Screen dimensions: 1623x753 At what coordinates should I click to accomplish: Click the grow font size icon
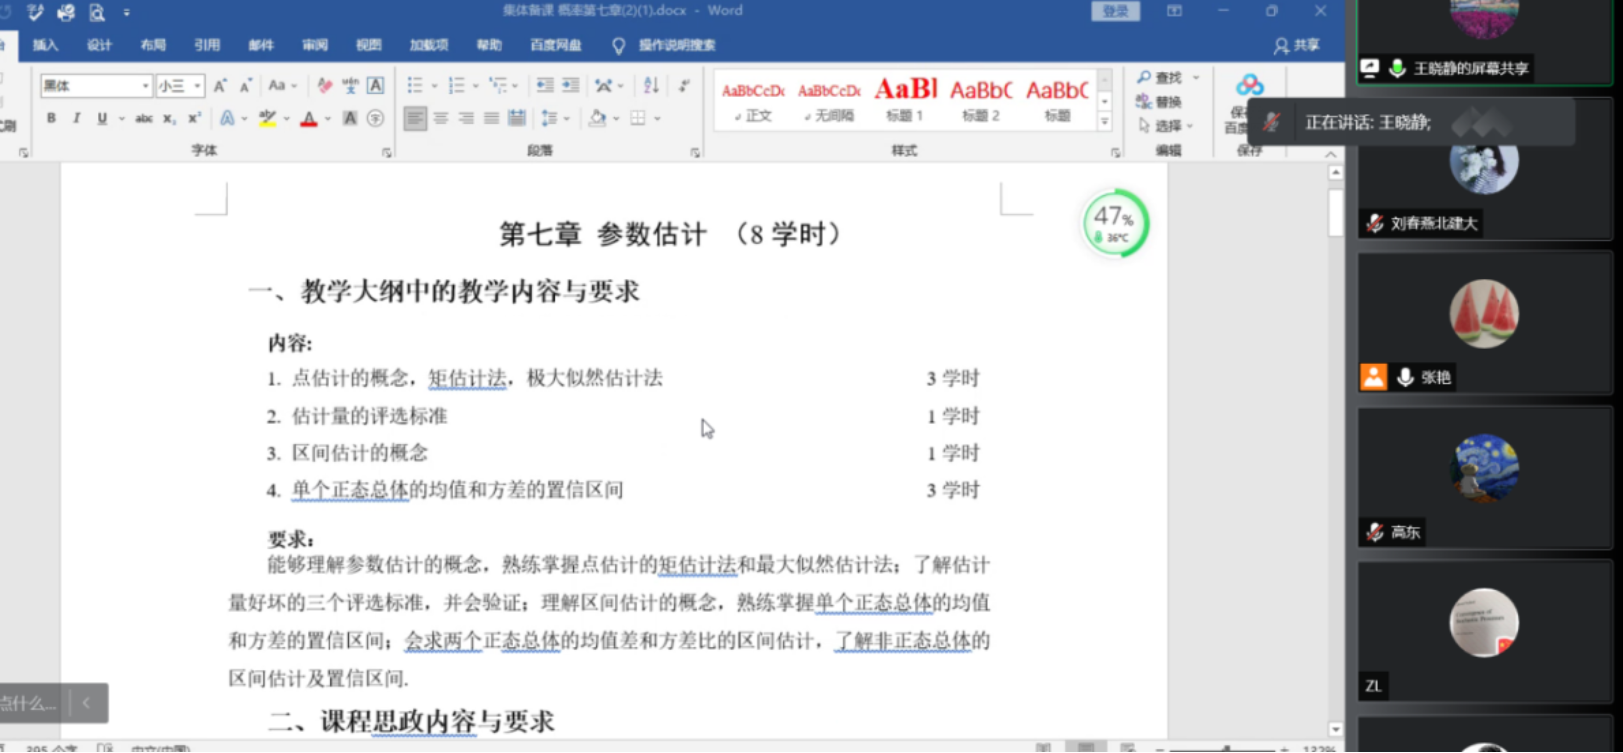(220, 86)
